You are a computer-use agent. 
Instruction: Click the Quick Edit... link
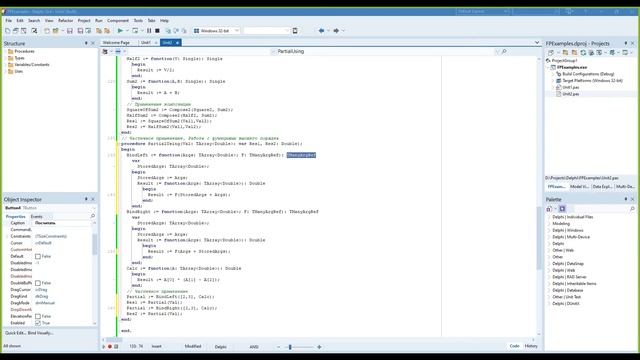[x=15, y=333]
